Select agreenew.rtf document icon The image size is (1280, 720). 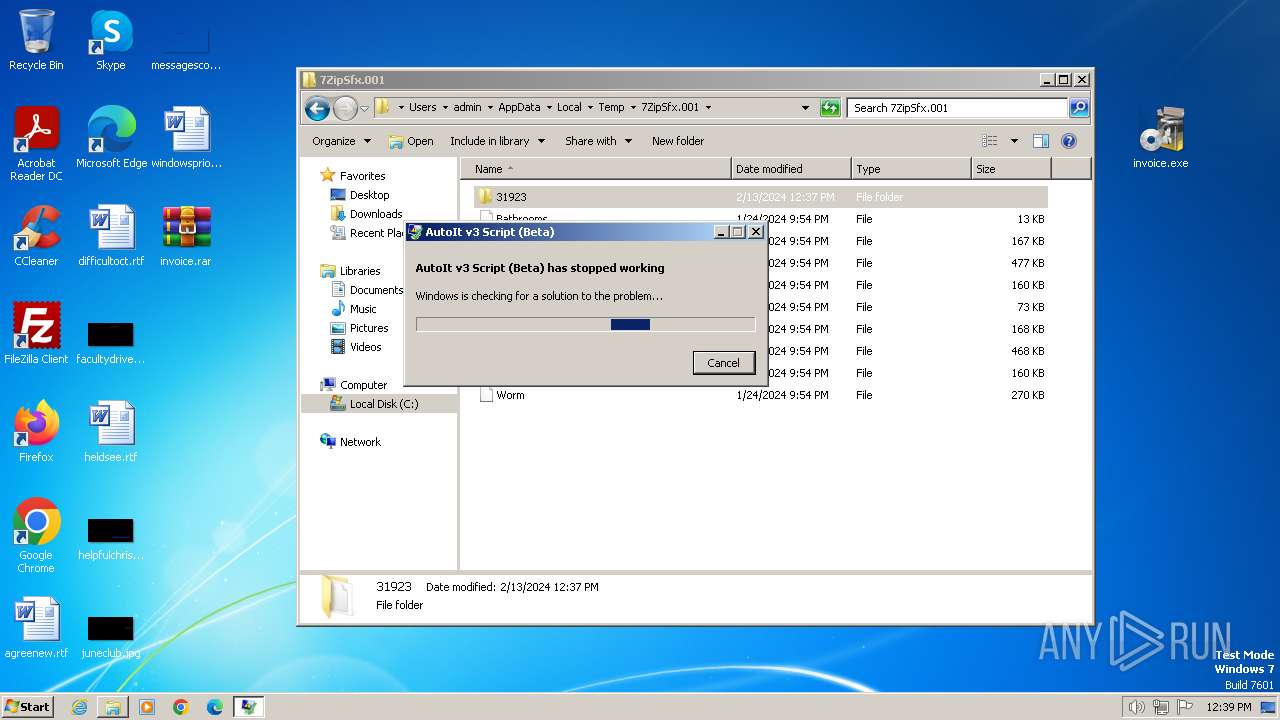pyautogui.click(x=36, y=628)
